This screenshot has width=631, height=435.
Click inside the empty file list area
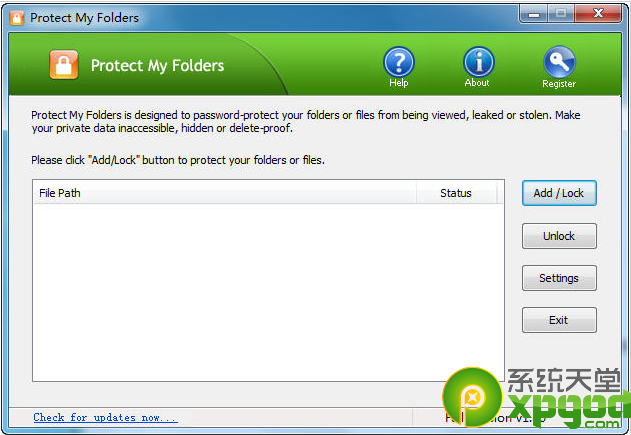pyautogui.click(x=268, y=292)
